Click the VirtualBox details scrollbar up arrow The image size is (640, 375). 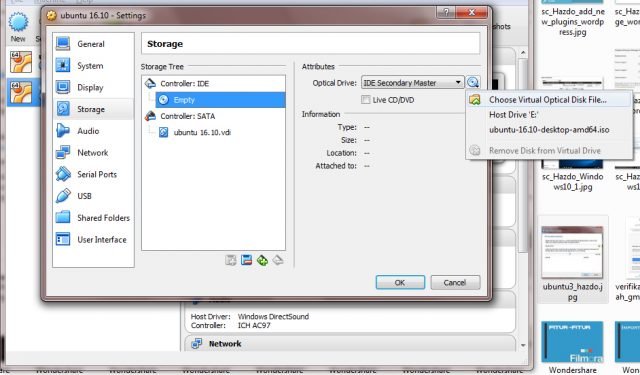point(523,53)
